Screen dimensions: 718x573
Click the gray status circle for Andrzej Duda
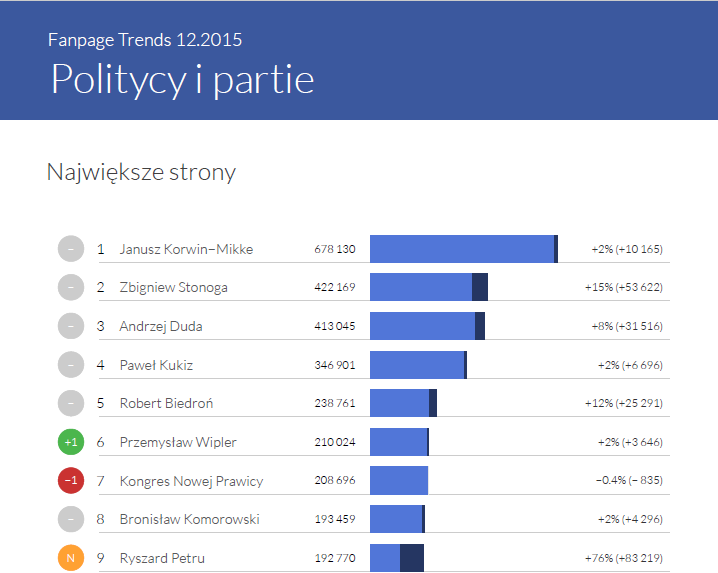[71, 326]
